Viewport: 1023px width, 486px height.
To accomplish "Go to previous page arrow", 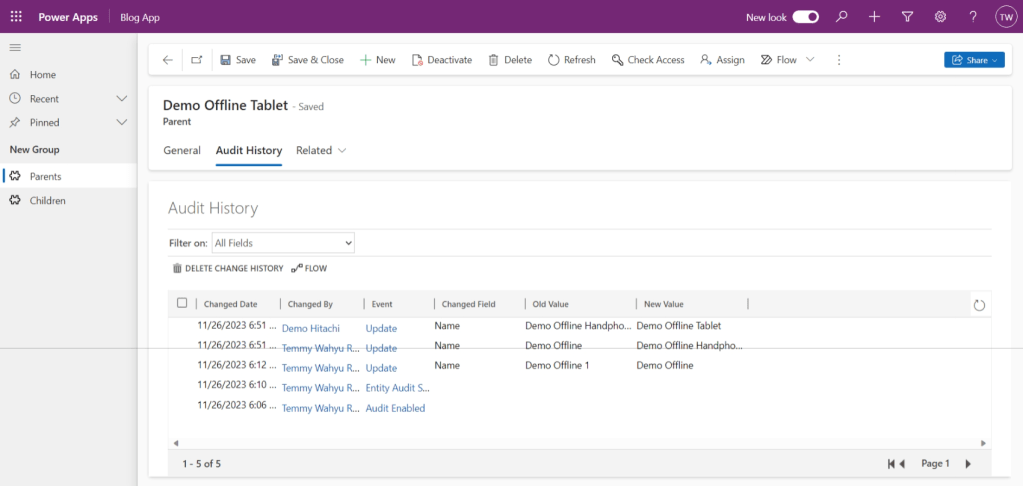I will click(x=902, y=464).
